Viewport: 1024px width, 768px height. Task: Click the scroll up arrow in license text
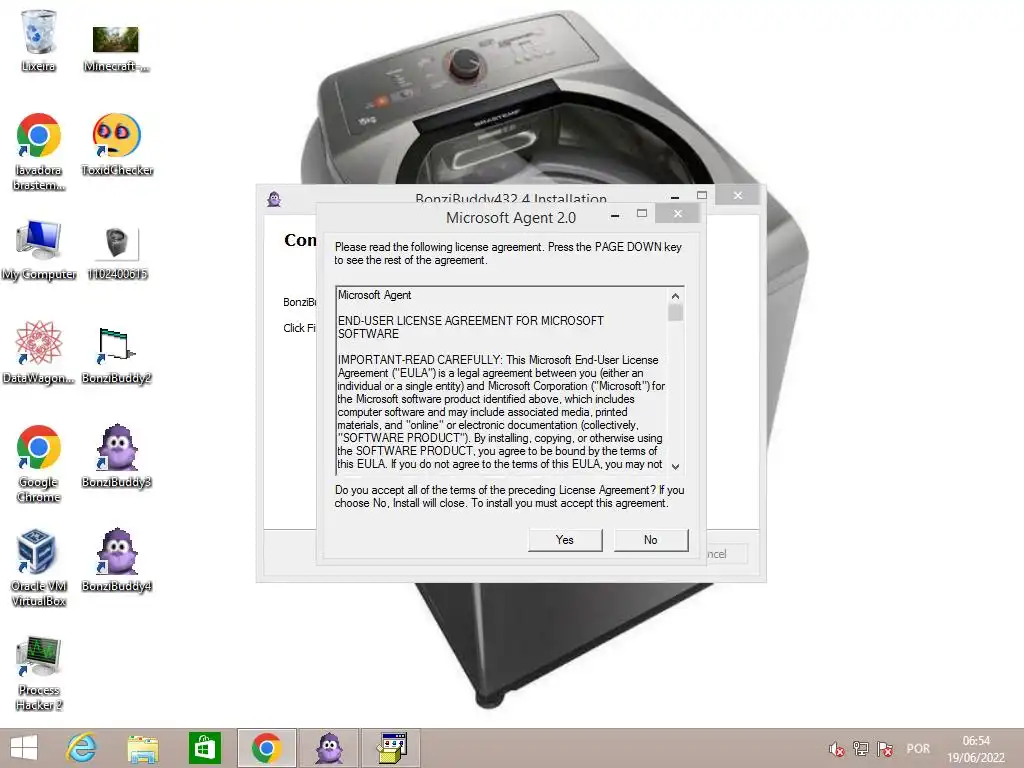click(x=675, y=296)
